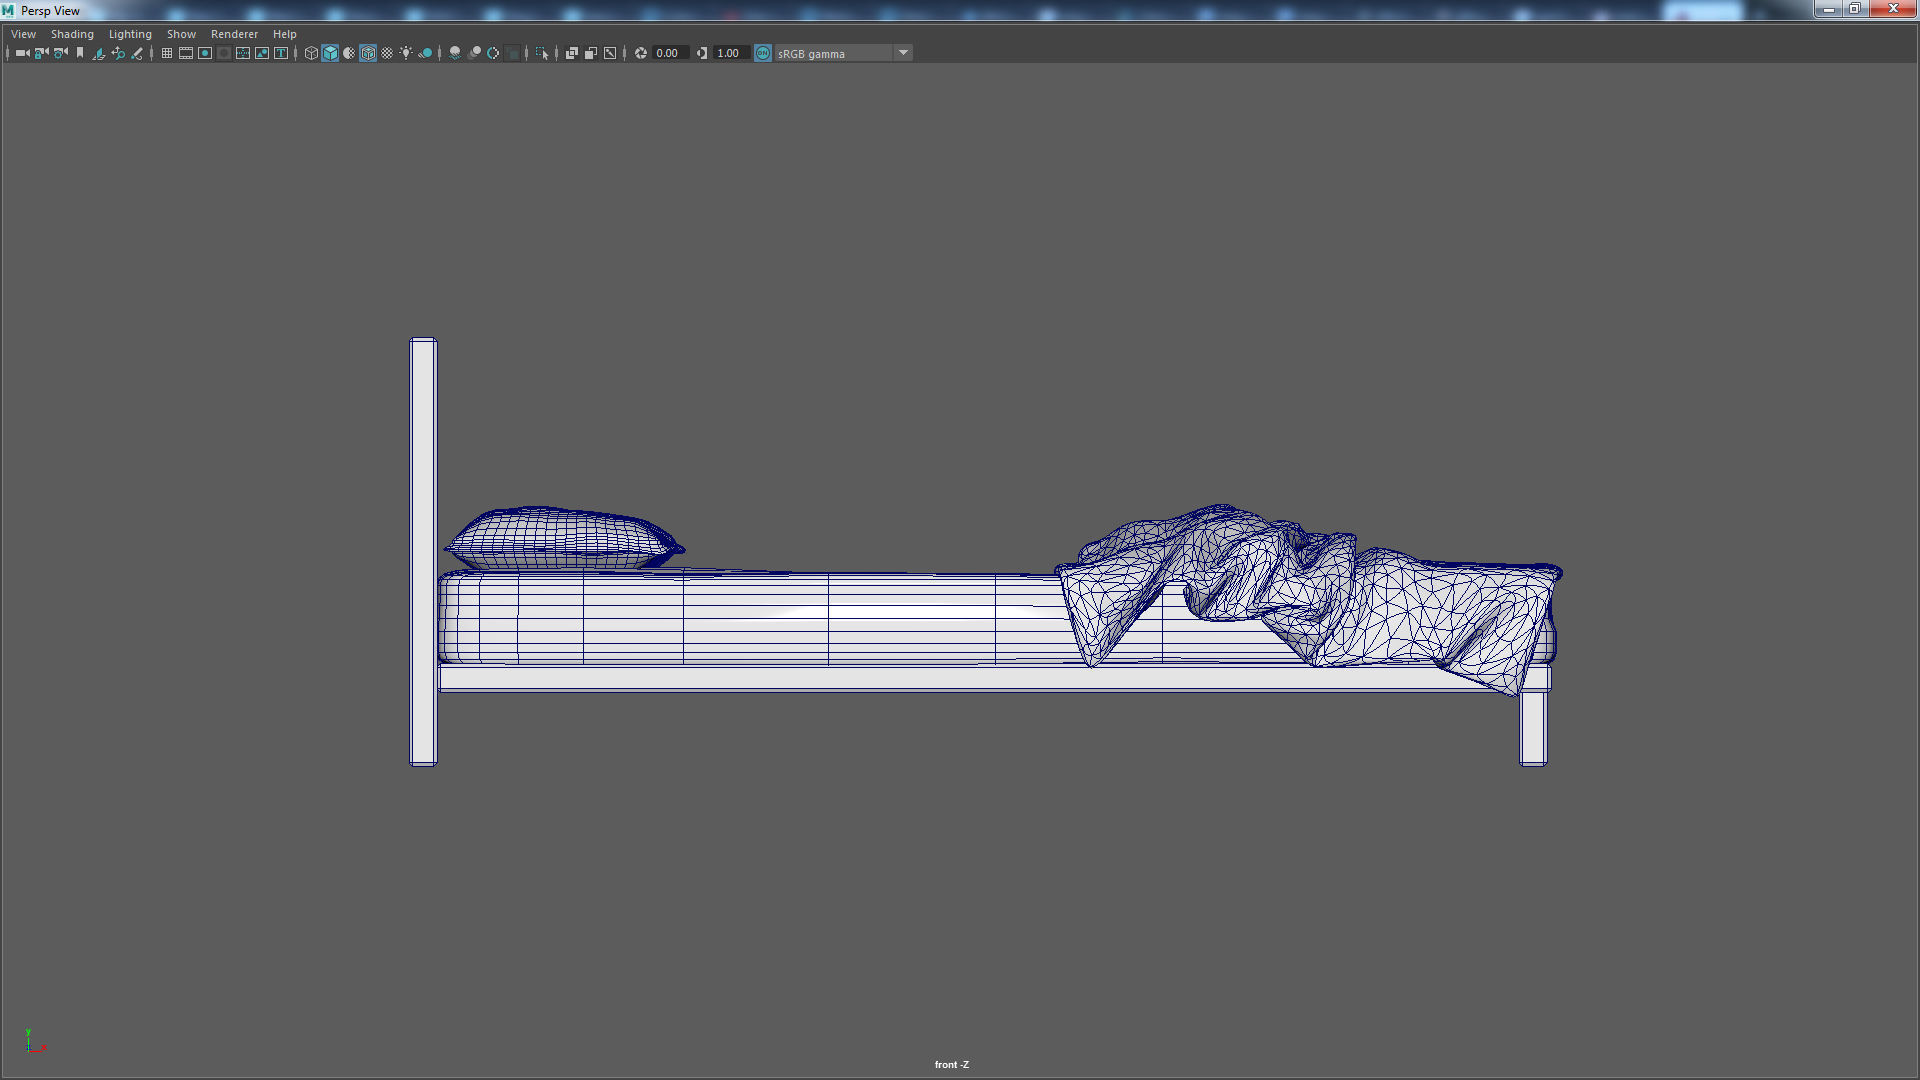Viewport: 1920px width, 1080px height.
Task: Click the View menu item
Action: [23, 34]
